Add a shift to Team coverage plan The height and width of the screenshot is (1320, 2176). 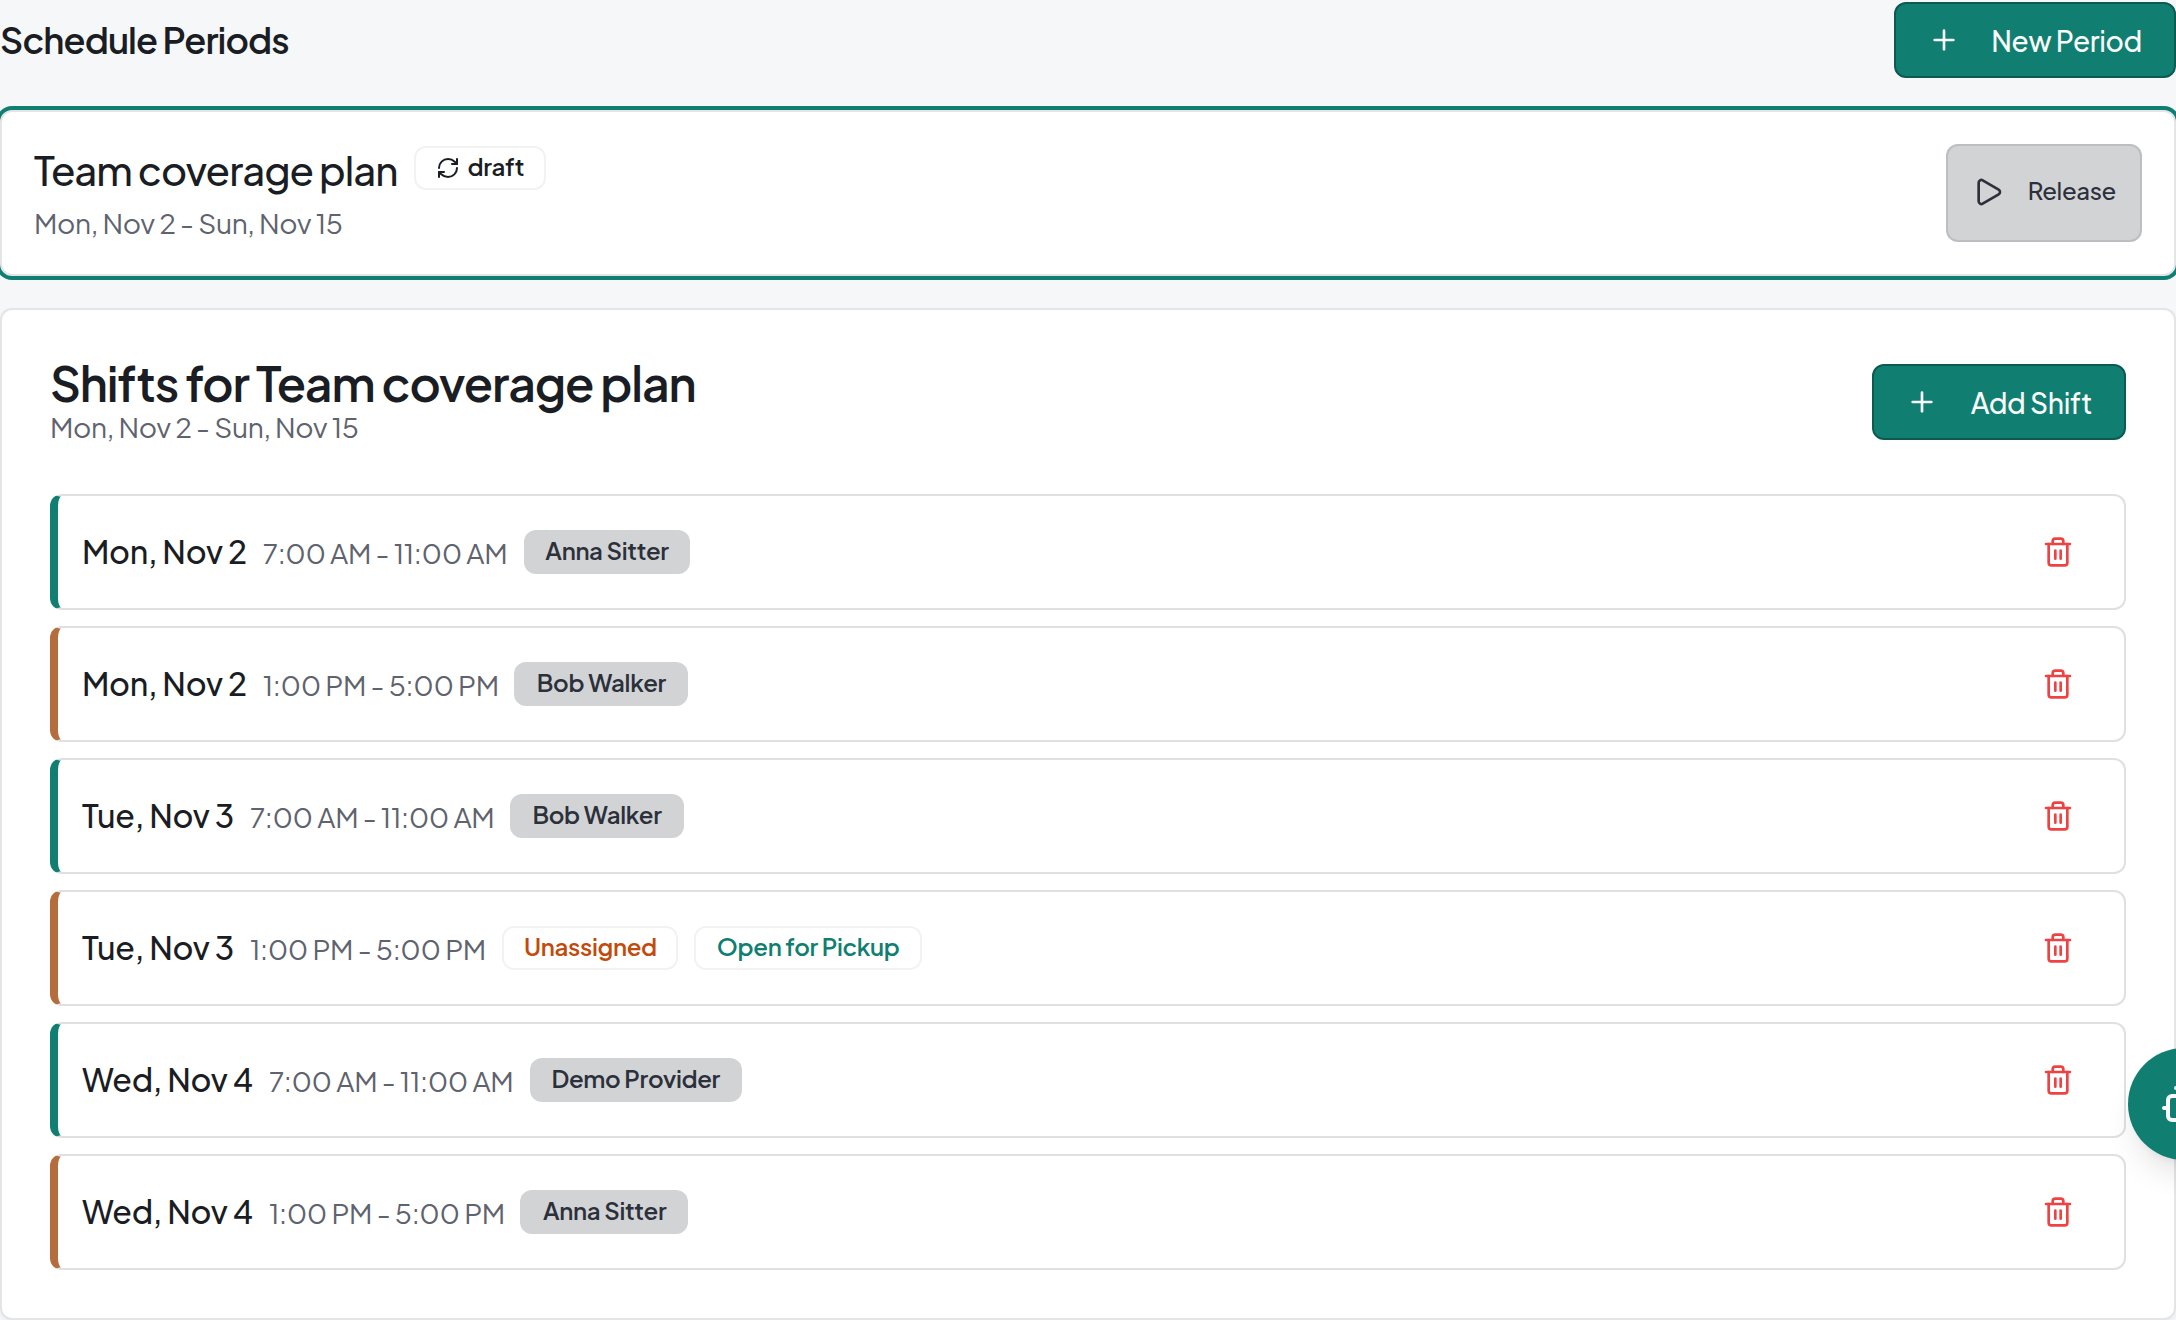(x=1998, y=402)
